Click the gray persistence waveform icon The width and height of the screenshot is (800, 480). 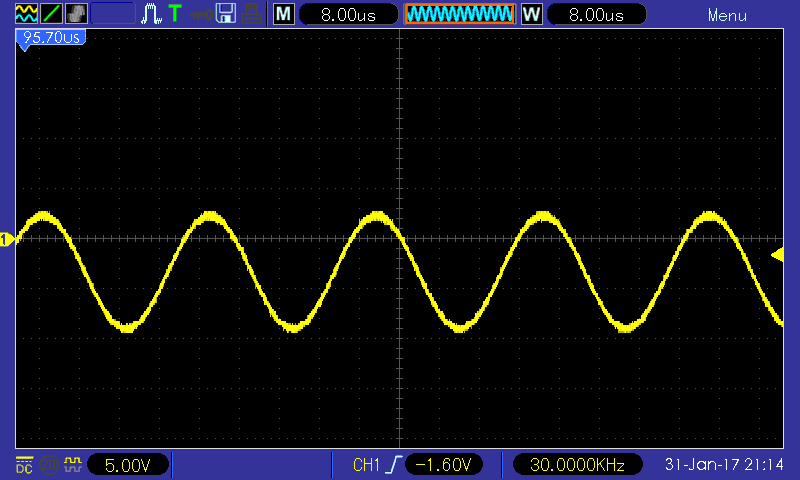pyautogui.click(x=77, y=13)
